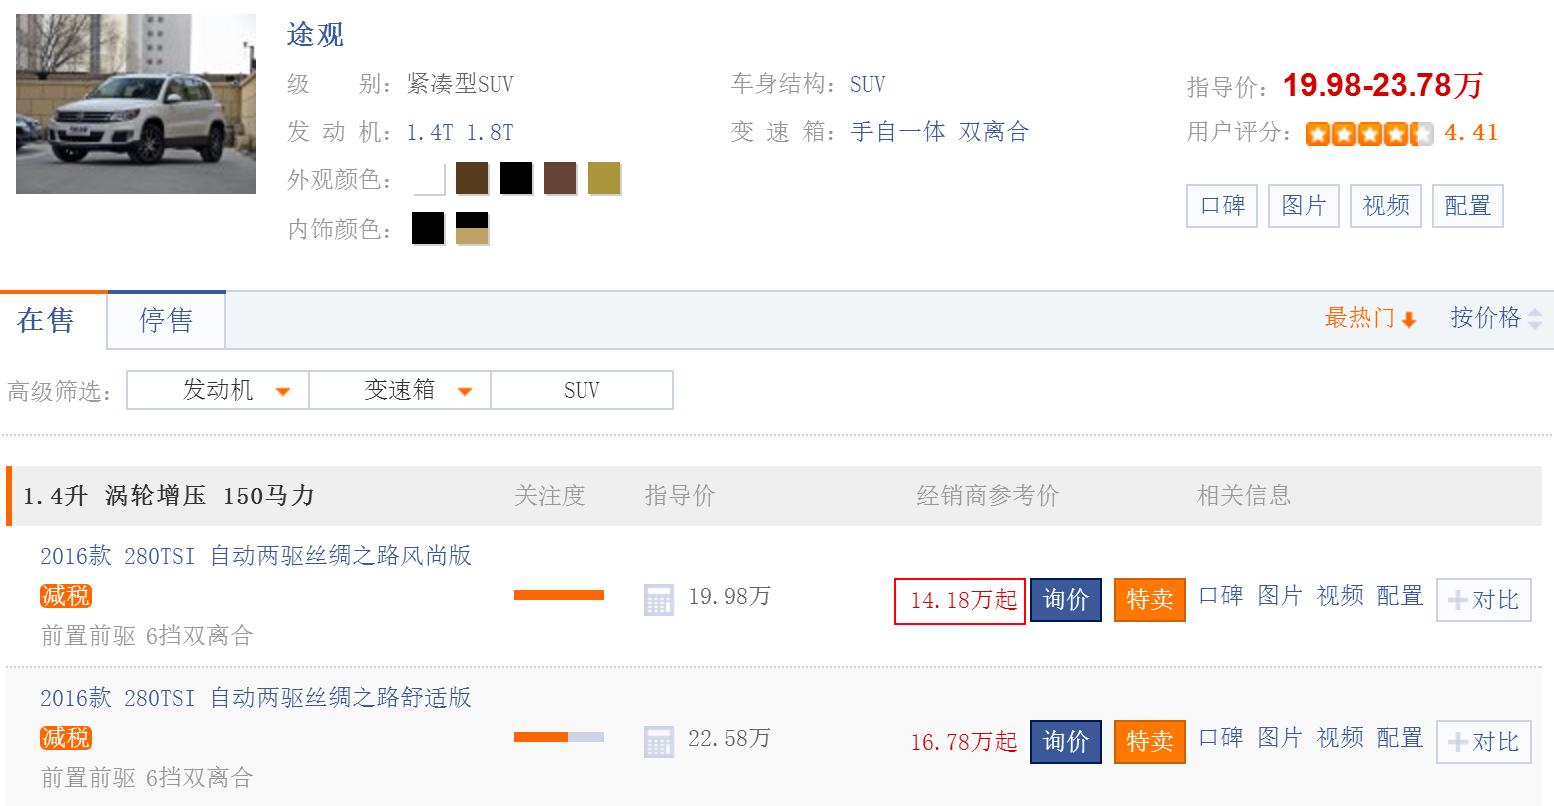Click the calculator icon beside 19.98万
1554x806 pixels.
pos(658,600)
